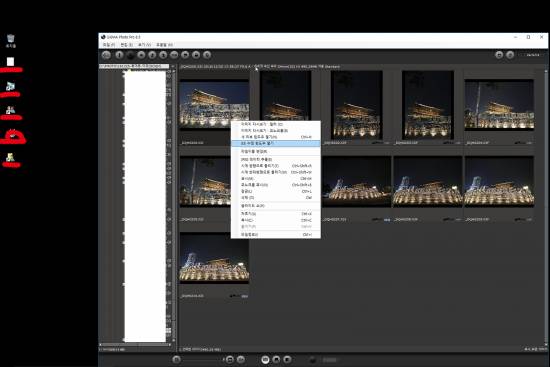Screen dimensions: 550x367
Task: Click the seventh, wide-glyph icon in the top toolbar
Action: pyautogui.click(x=174, y=55)
